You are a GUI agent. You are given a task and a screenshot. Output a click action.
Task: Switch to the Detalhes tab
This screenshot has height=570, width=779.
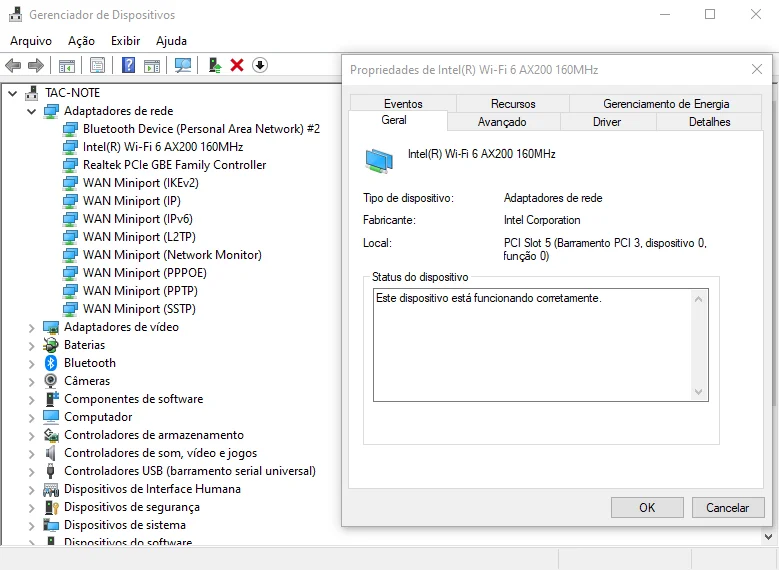[709, 122]
